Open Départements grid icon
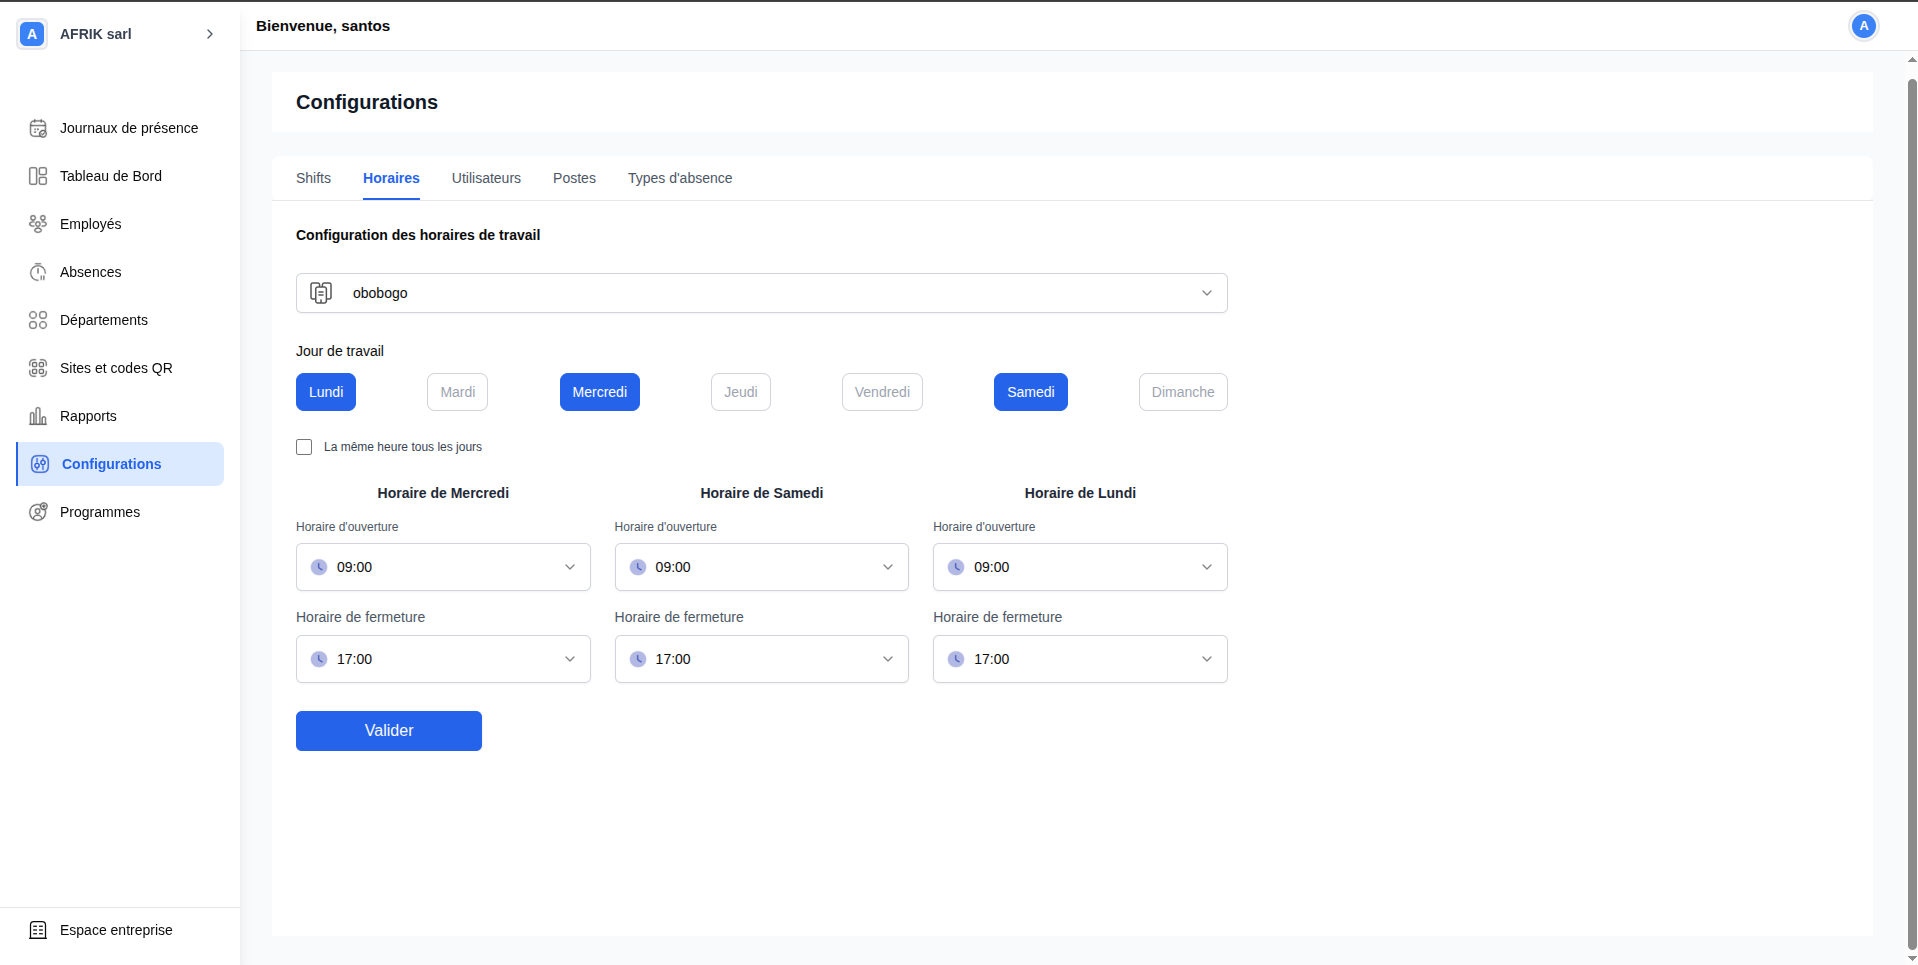 click(x=38, y=320)
